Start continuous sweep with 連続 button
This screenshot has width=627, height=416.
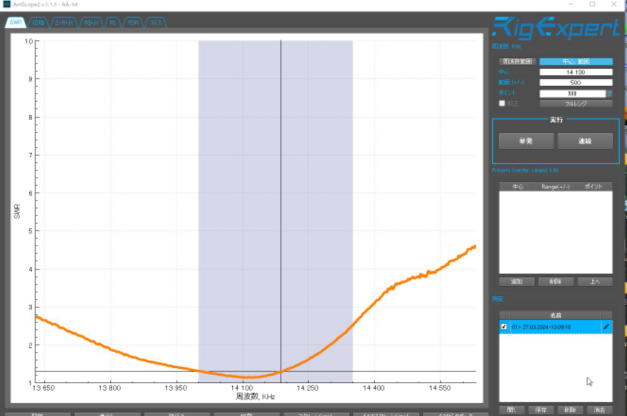585,142
